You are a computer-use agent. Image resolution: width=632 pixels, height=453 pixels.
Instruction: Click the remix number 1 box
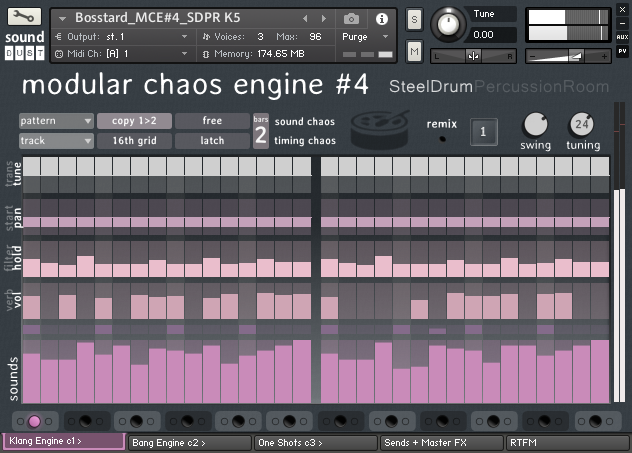click(483, 132)
